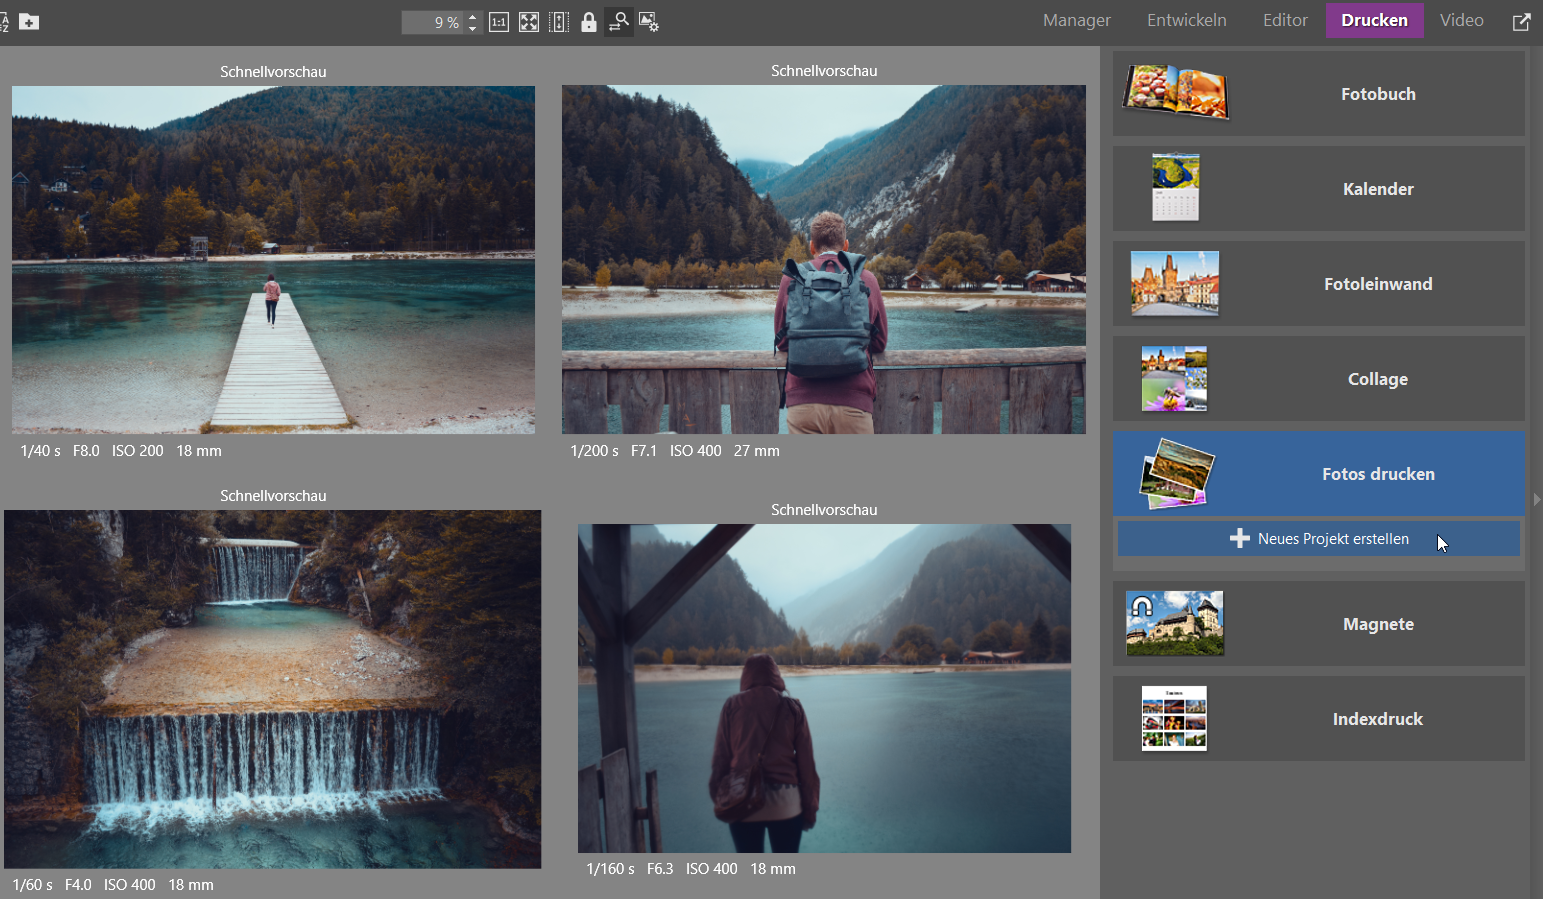
Task: Click the Fotobuch book icon
Action: point(1175,92)
